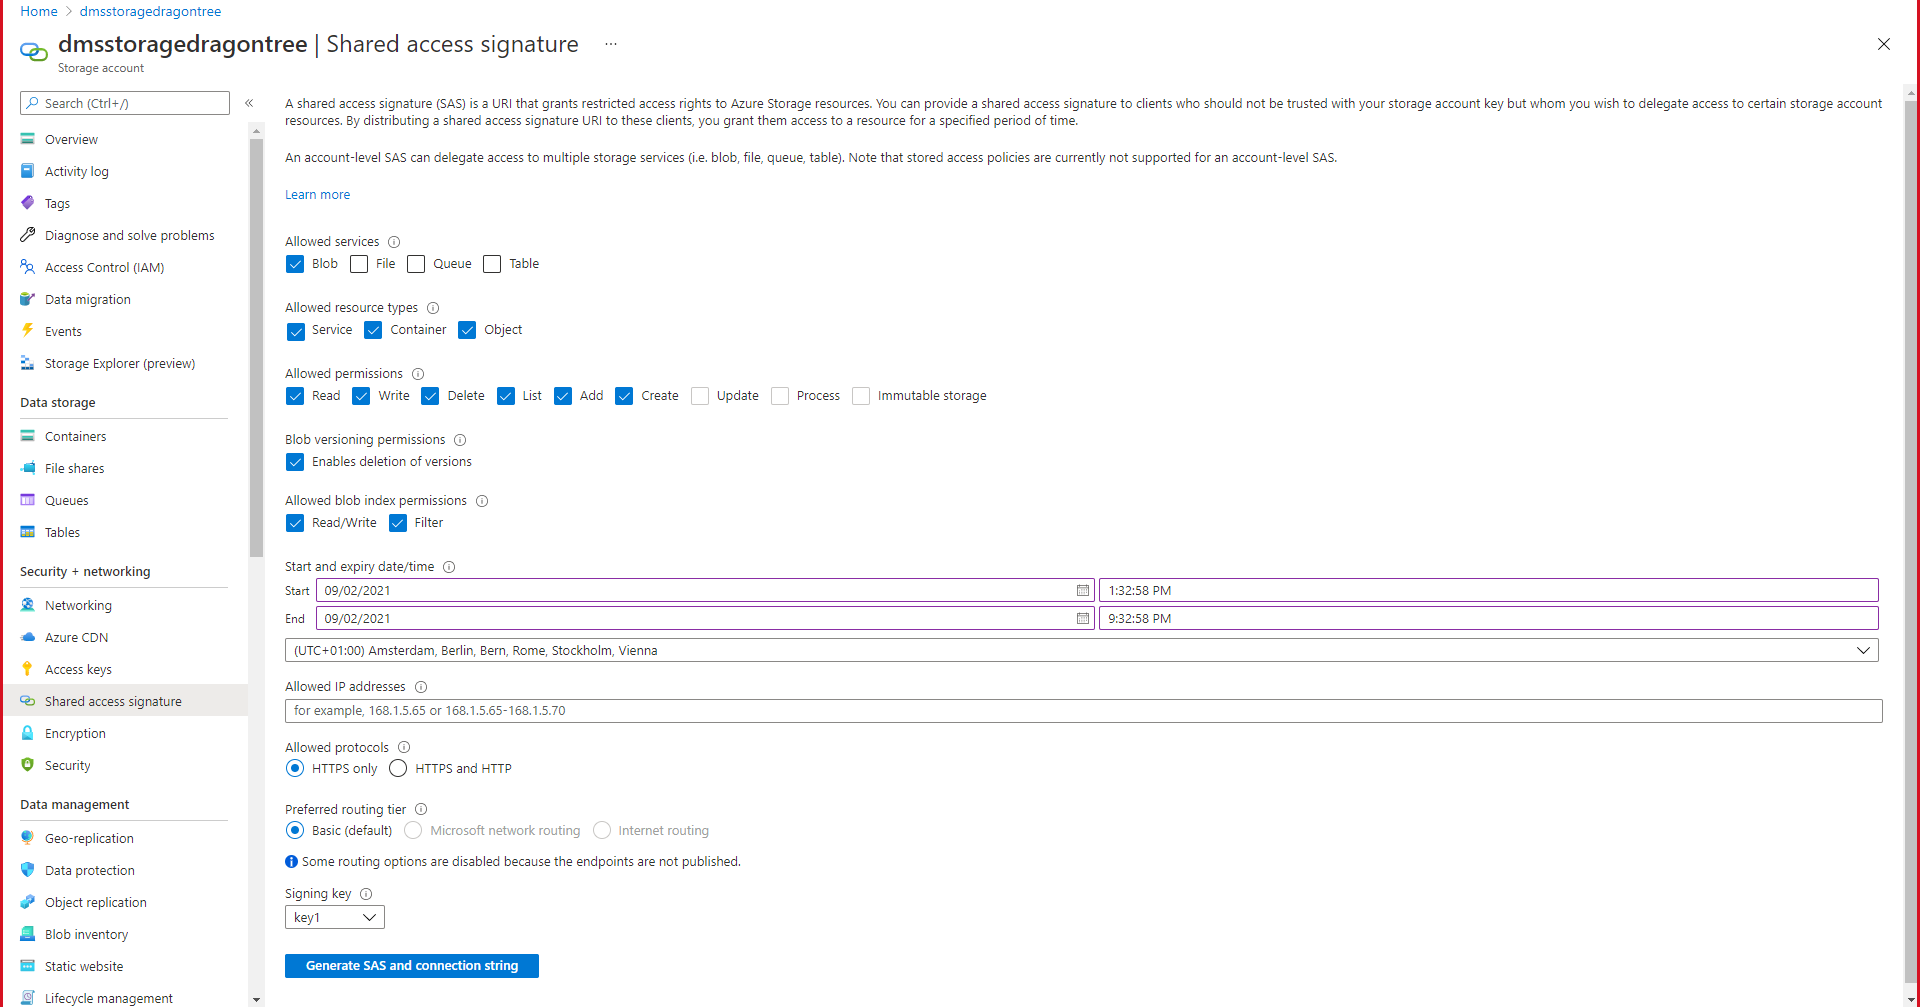Open more options ellipsis beside title
Image resolution: width=1920 pixels, height=1007 pixels.
[x=611, y=44]
